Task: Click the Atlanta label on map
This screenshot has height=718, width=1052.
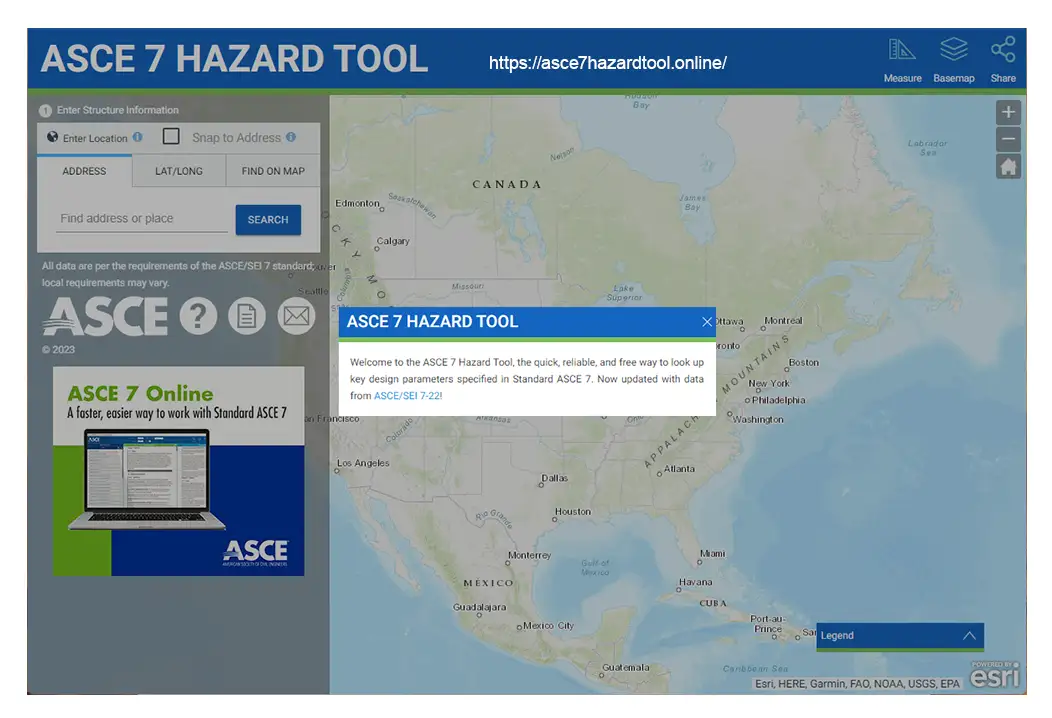Action: 679,469
